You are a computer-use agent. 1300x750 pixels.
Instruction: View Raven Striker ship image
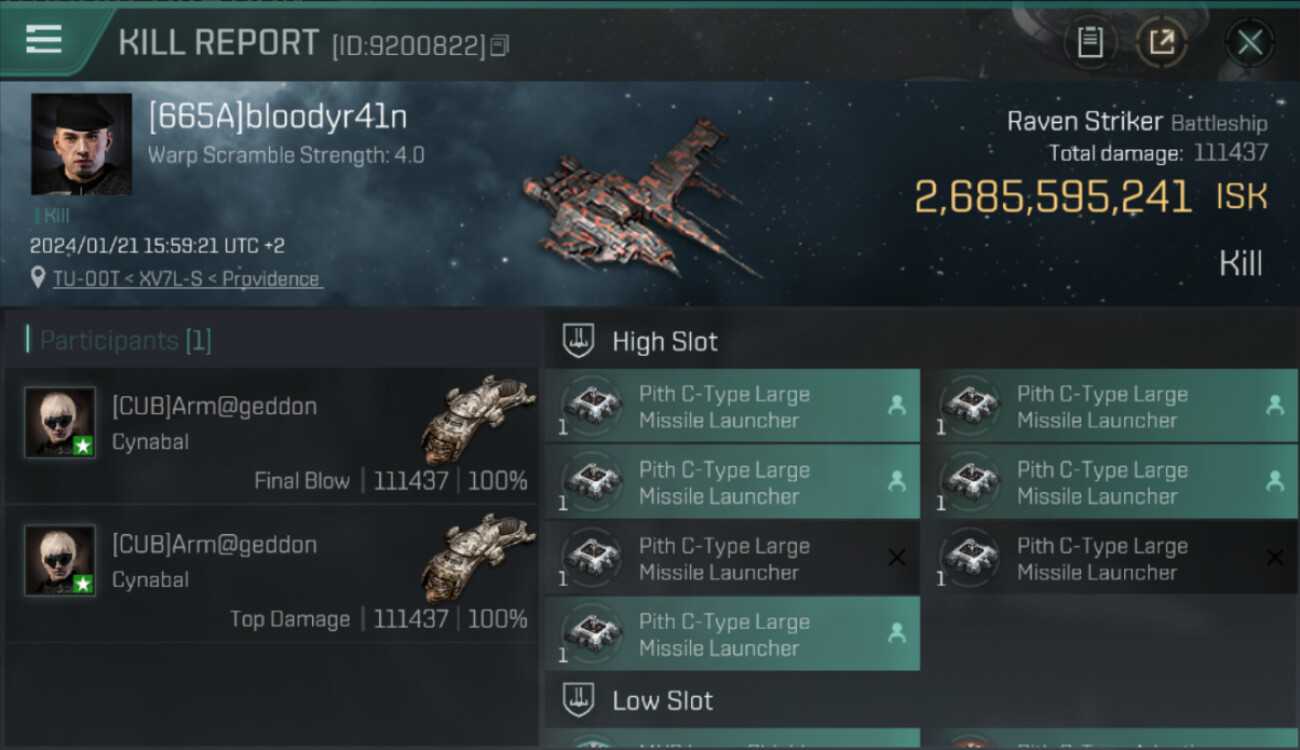click(640, 200)
